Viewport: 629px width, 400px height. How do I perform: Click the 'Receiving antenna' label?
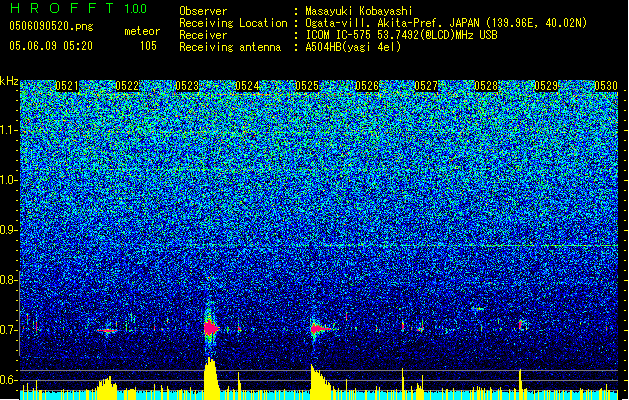(x=230, y=47)
